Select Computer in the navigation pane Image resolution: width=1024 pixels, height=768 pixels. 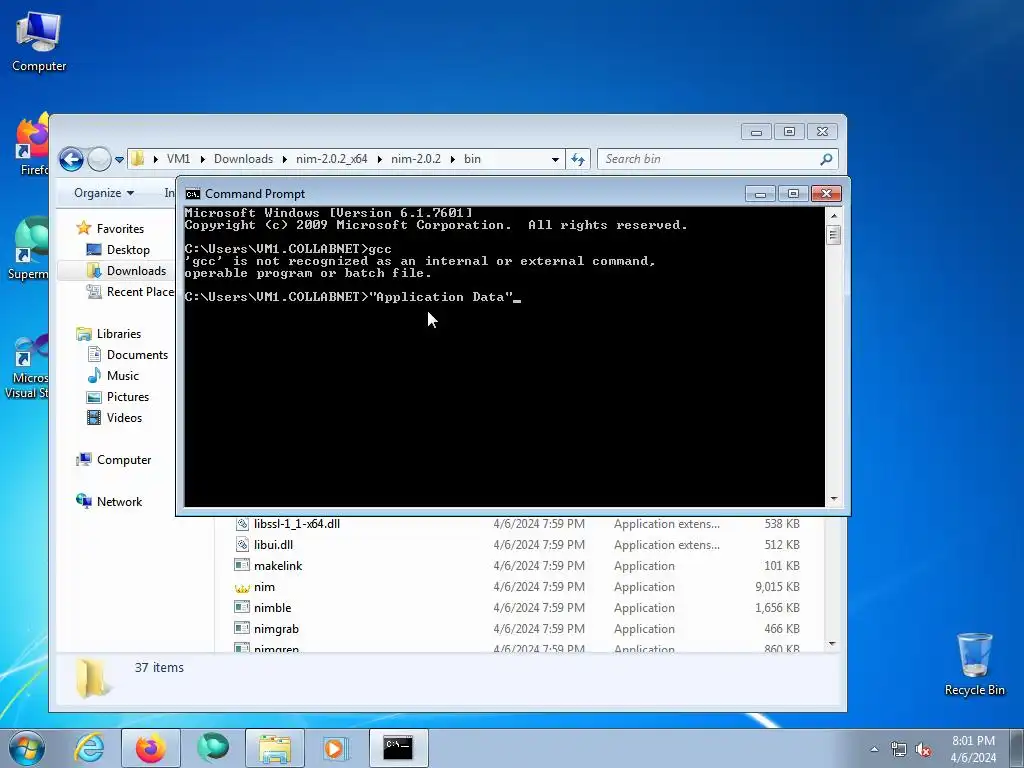(x=123, y=460)
